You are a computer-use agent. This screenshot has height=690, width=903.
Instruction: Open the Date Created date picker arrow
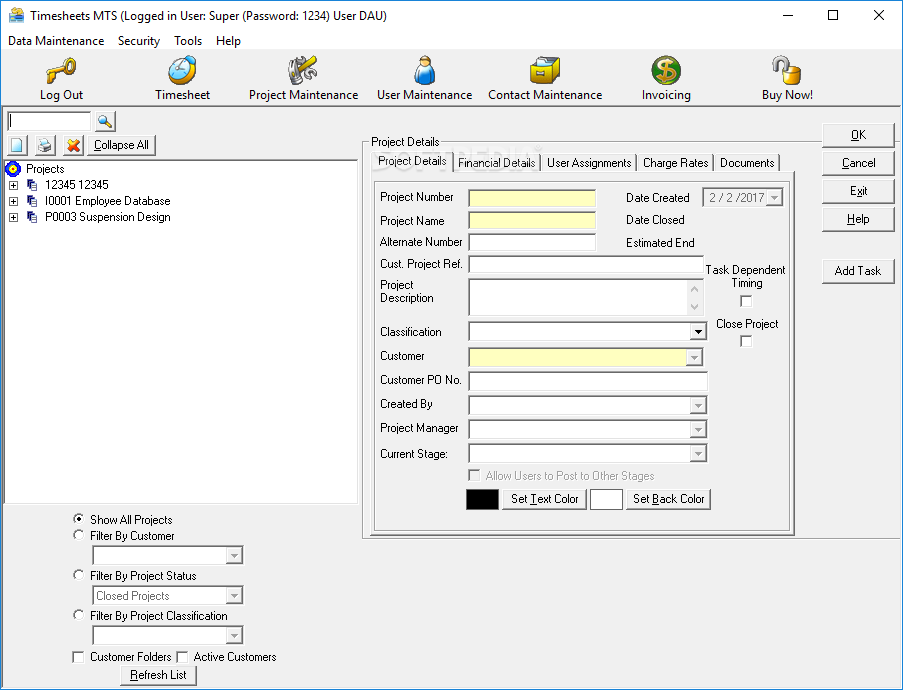click(775, 198)
